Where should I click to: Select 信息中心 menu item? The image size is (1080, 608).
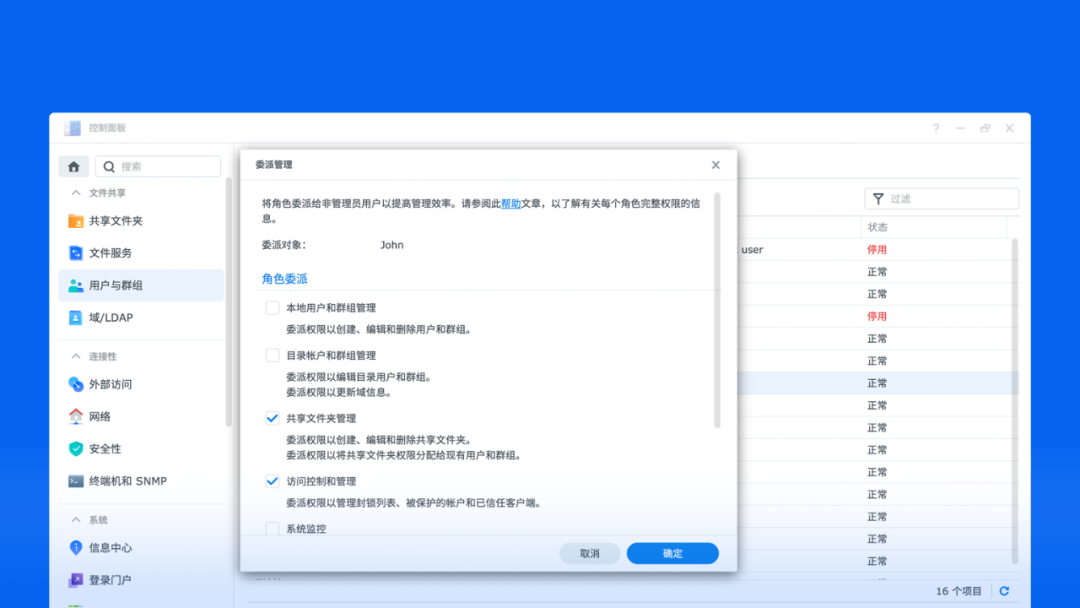tap(110, 548)
